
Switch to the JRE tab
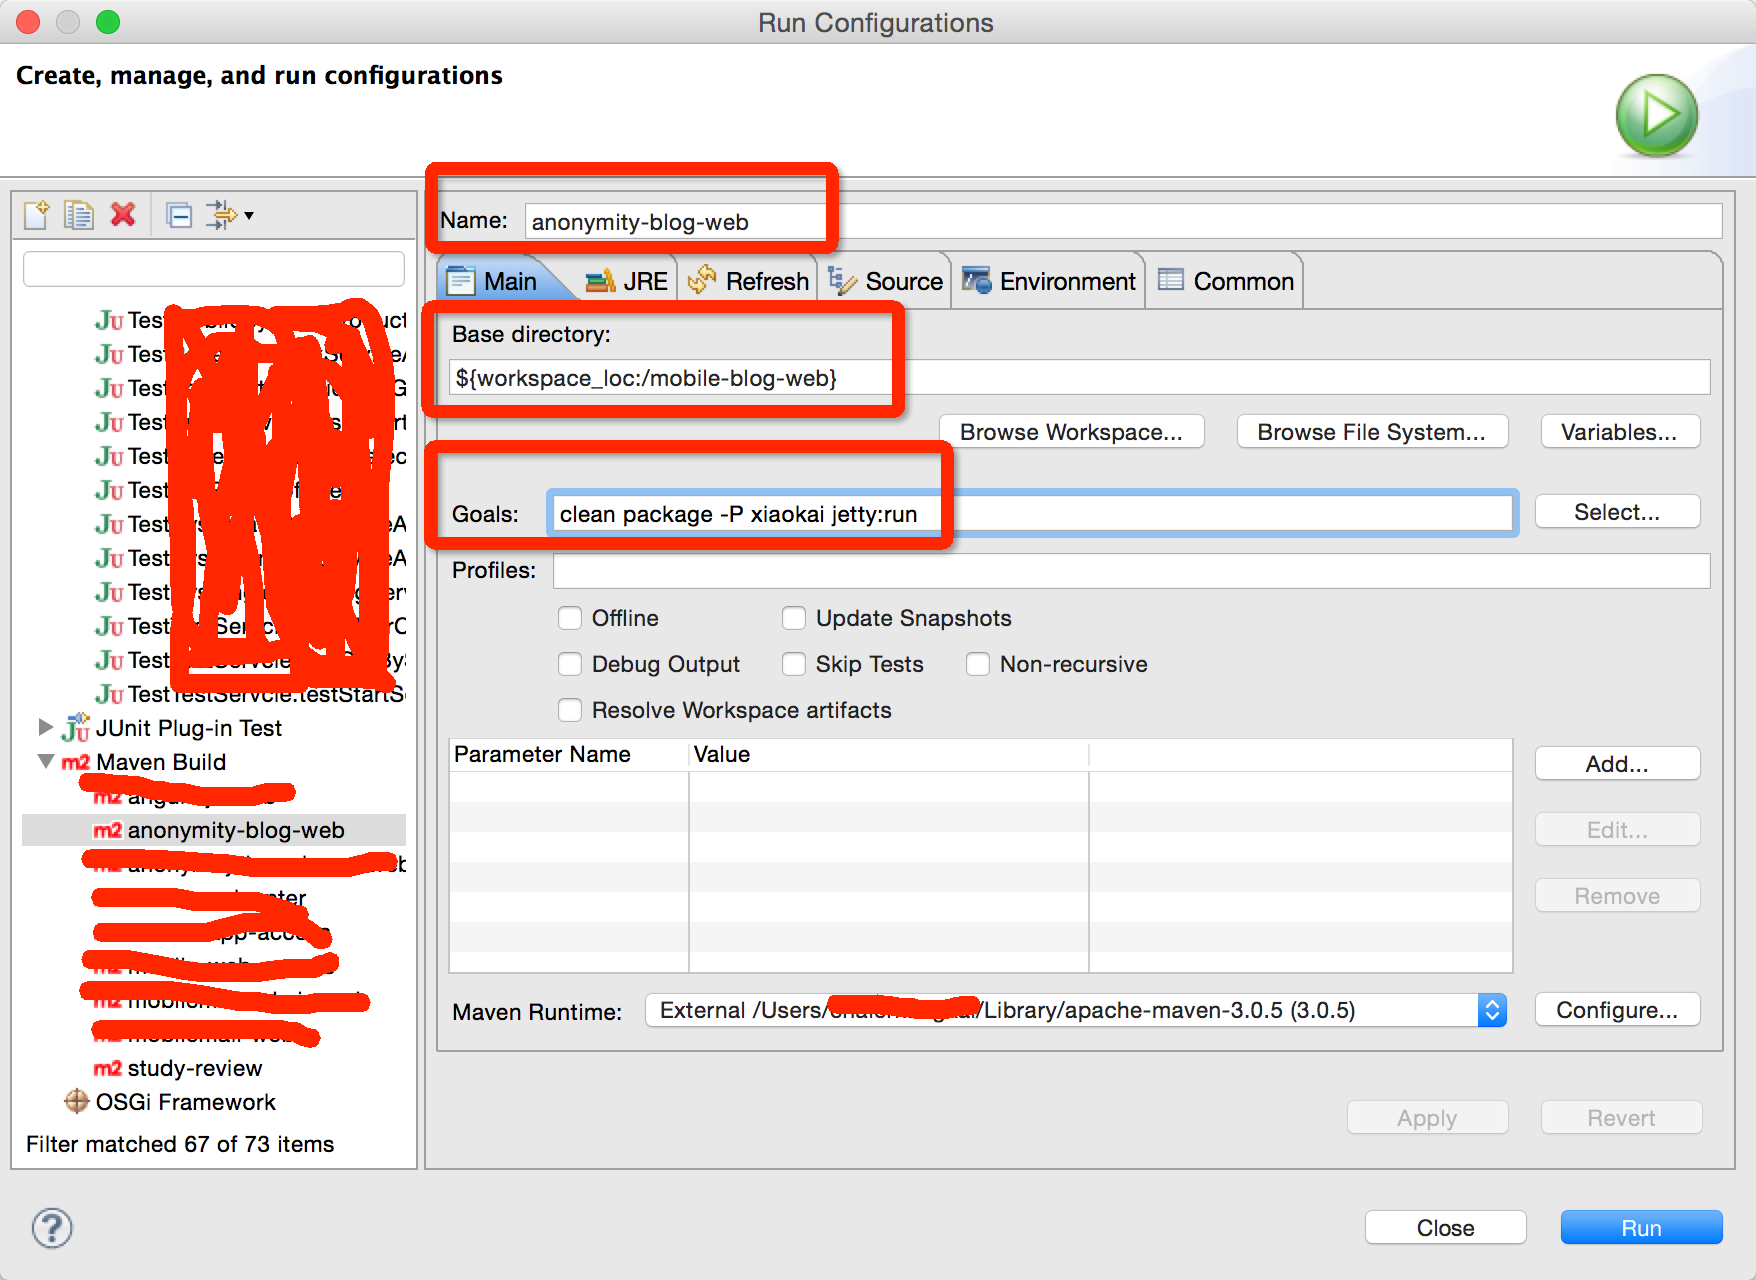(627, 281)
